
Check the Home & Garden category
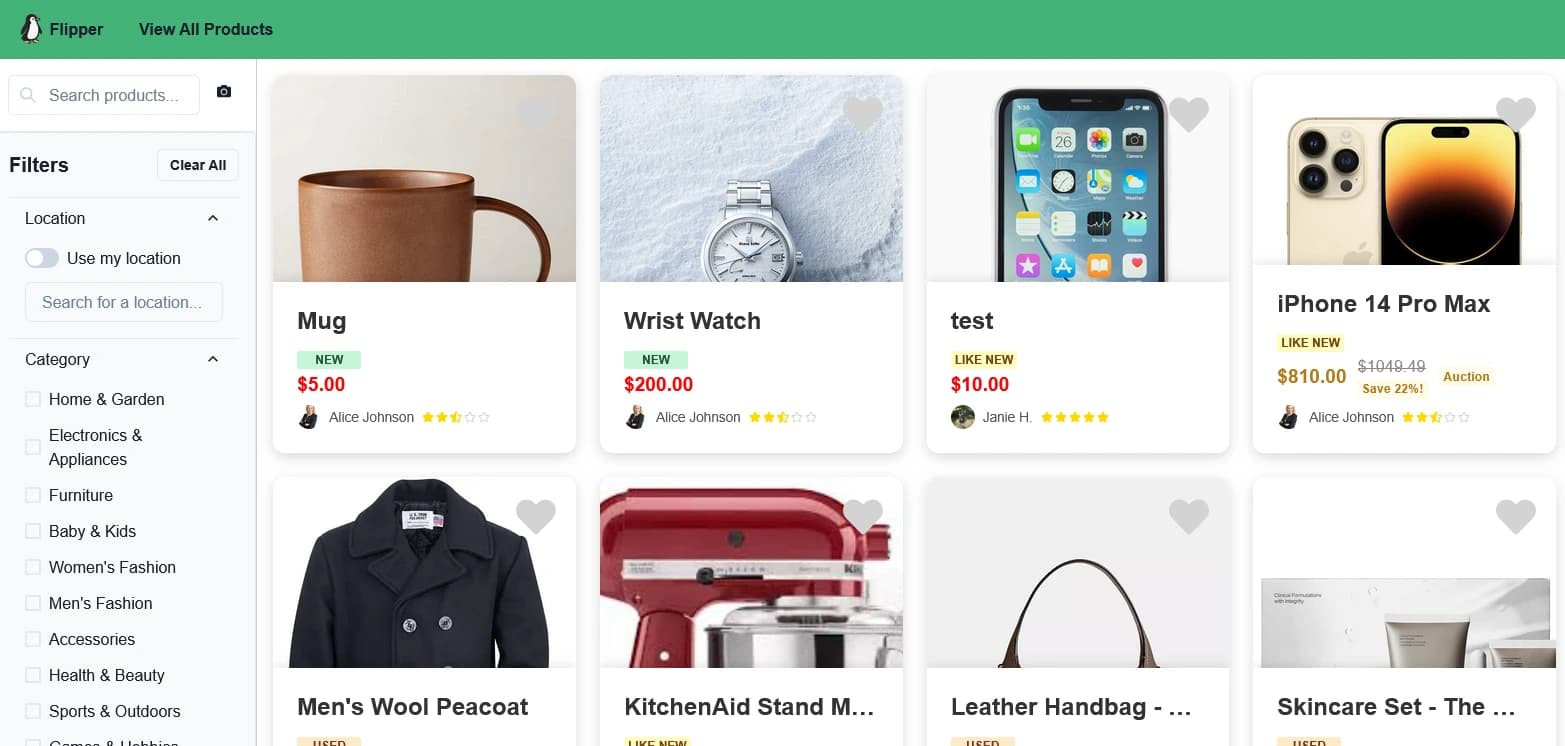[x=33, y=399]
